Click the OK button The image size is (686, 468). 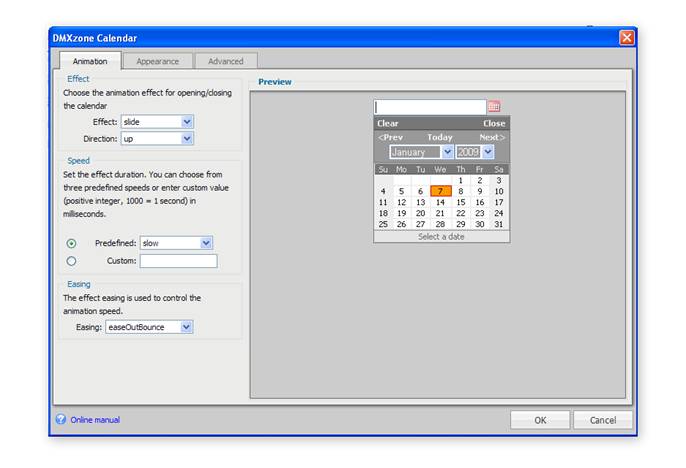(540, 420)
